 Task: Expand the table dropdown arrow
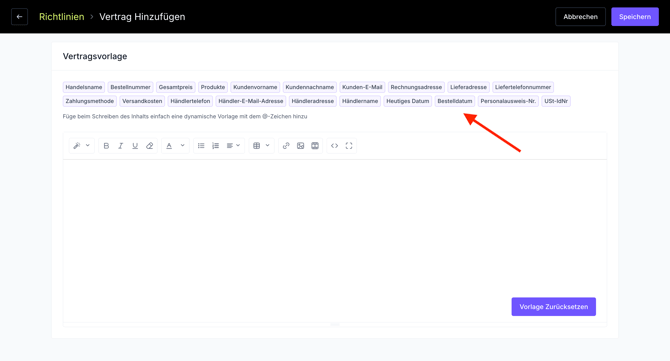pyautogui.click(x=267, y=146)
